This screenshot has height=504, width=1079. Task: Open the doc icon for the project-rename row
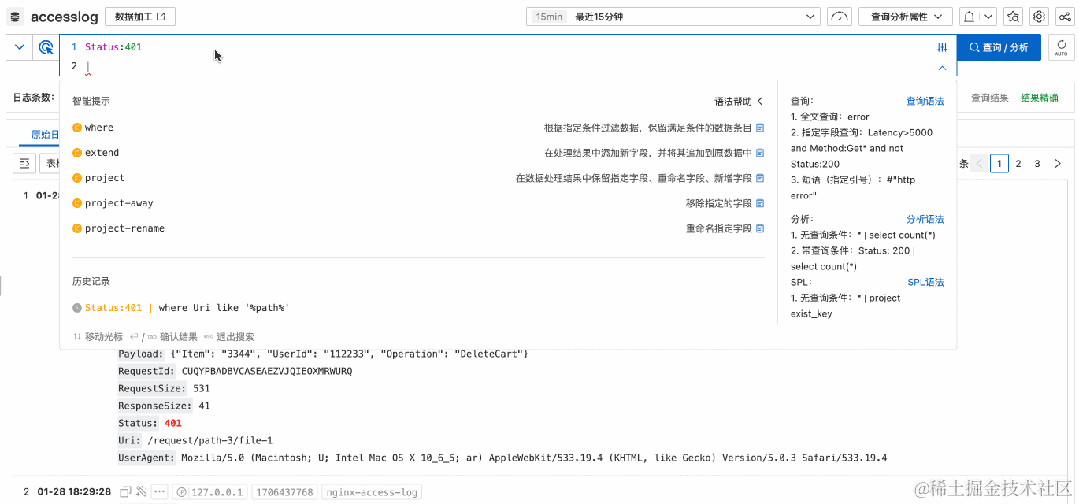coord(760,228)
